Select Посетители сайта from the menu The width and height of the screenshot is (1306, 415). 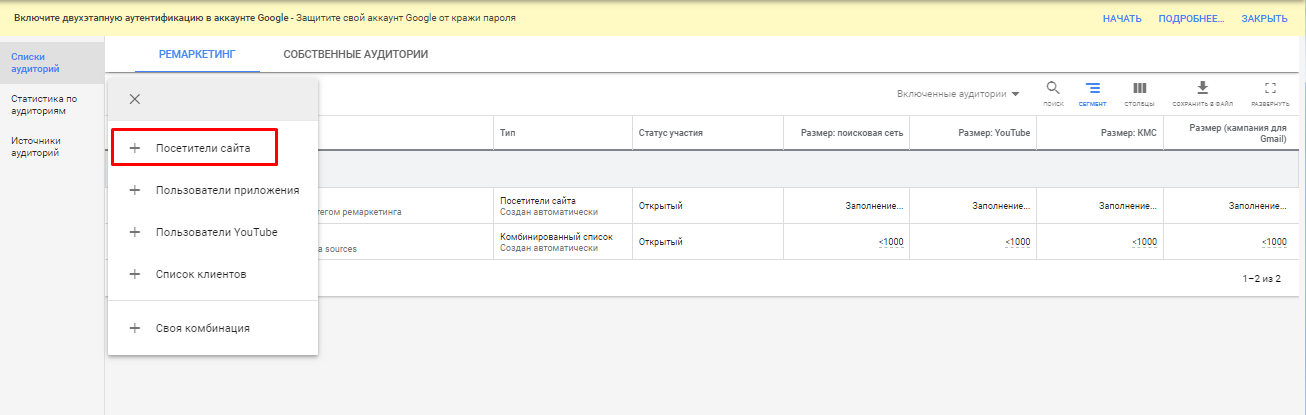tap(202, 148)
